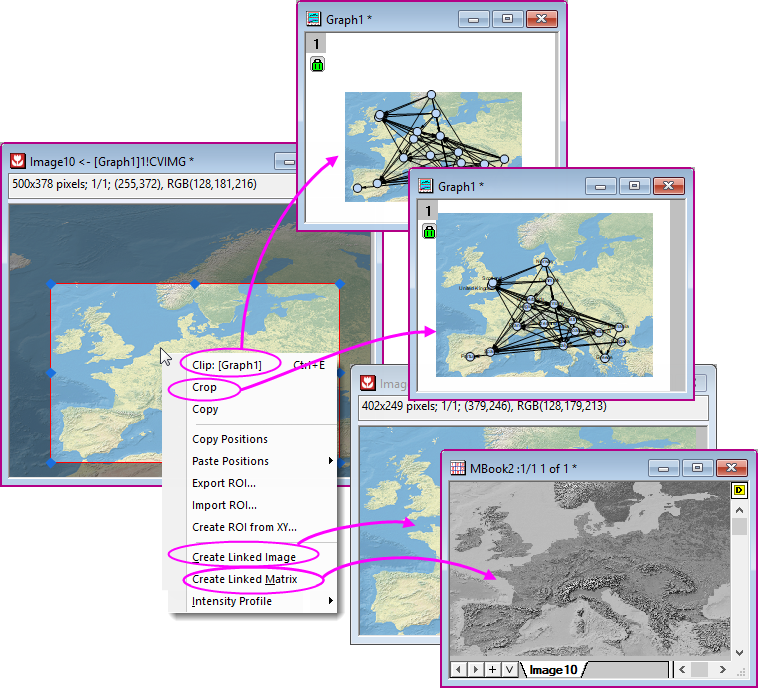This screenshot has width=758, height=688.
Task: Click the cropped Image window red icon
Action: click(x=368, y=383)
